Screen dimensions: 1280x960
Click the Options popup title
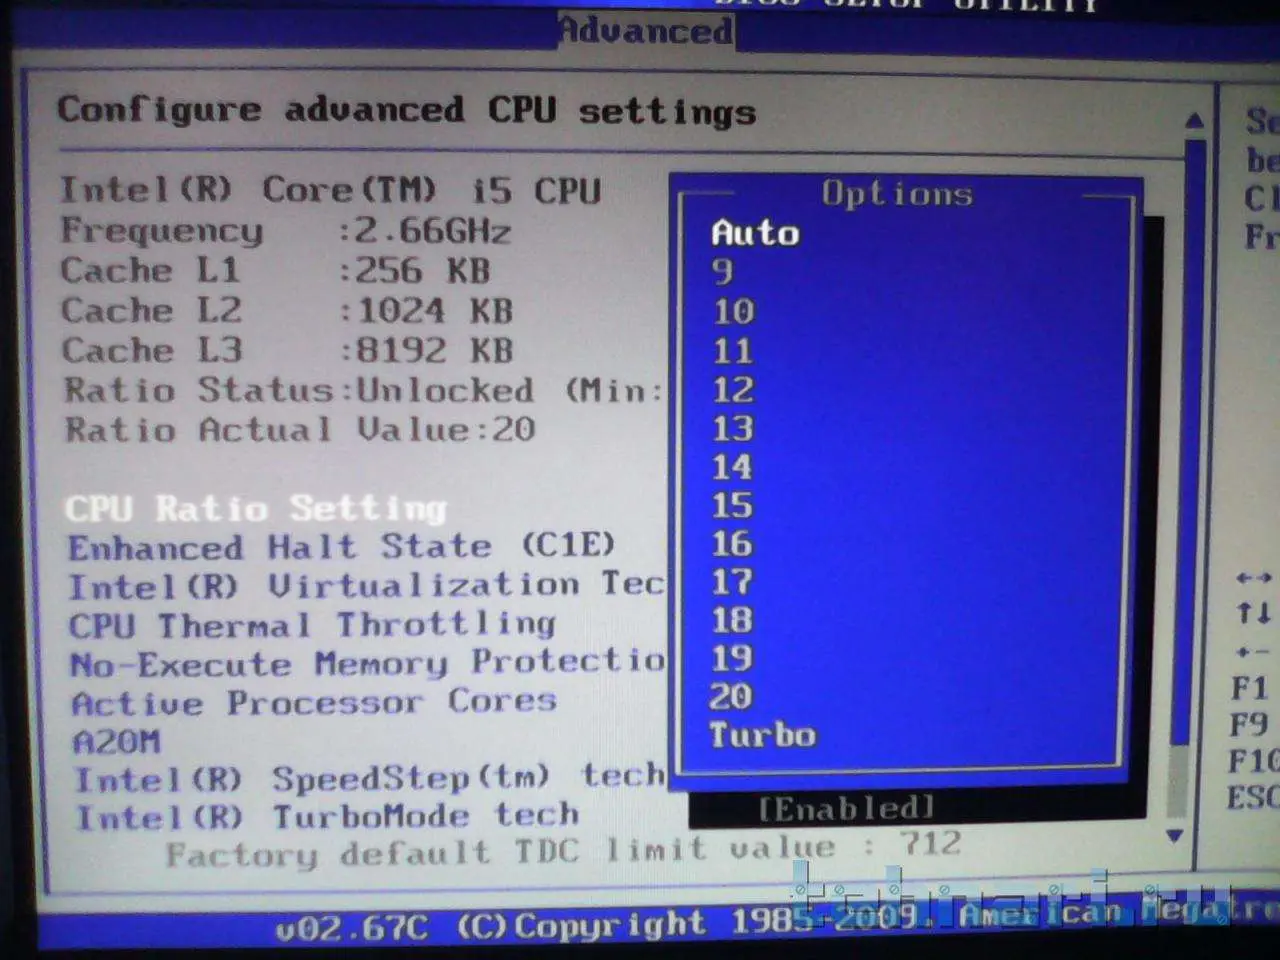coord(897,193)
